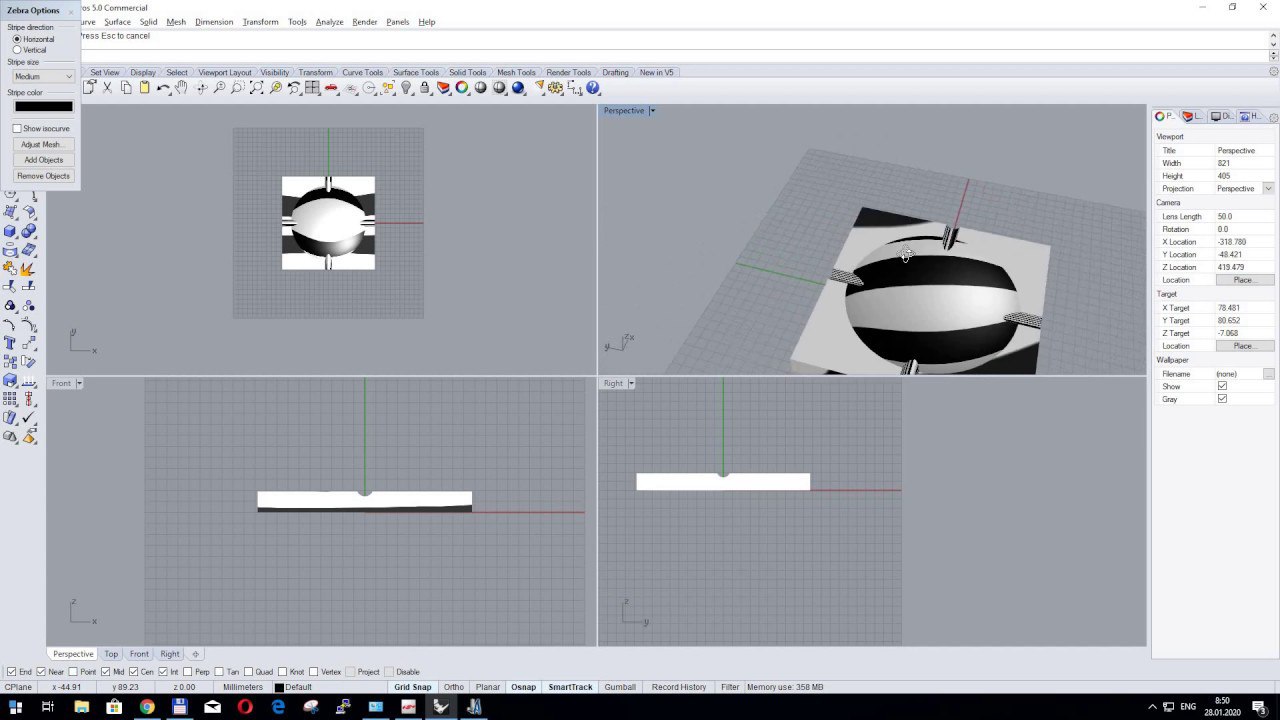Image resolution: width=1280 pixels, height=720 pixels.
Task: Pick the black Stripe color swatch
Action: (43, 106)
